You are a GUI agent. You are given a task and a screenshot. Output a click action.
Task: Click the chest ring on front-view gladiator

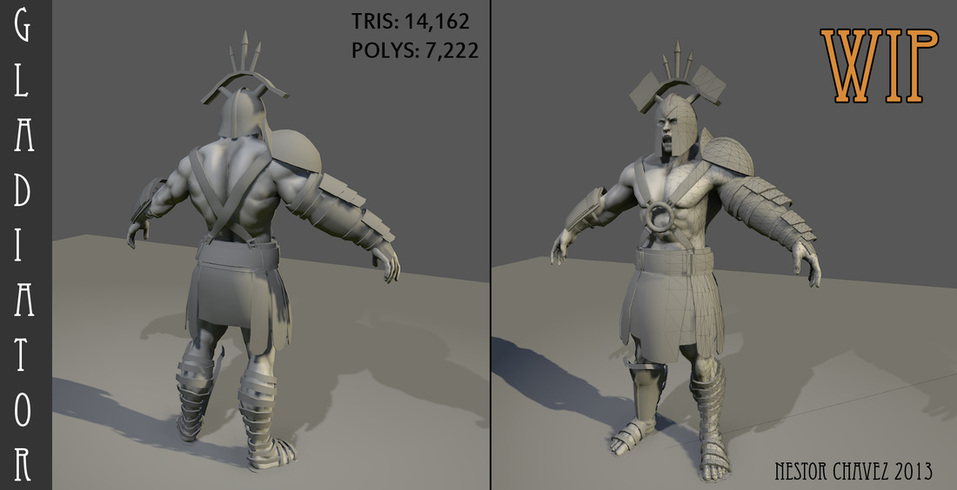(662, 219)
